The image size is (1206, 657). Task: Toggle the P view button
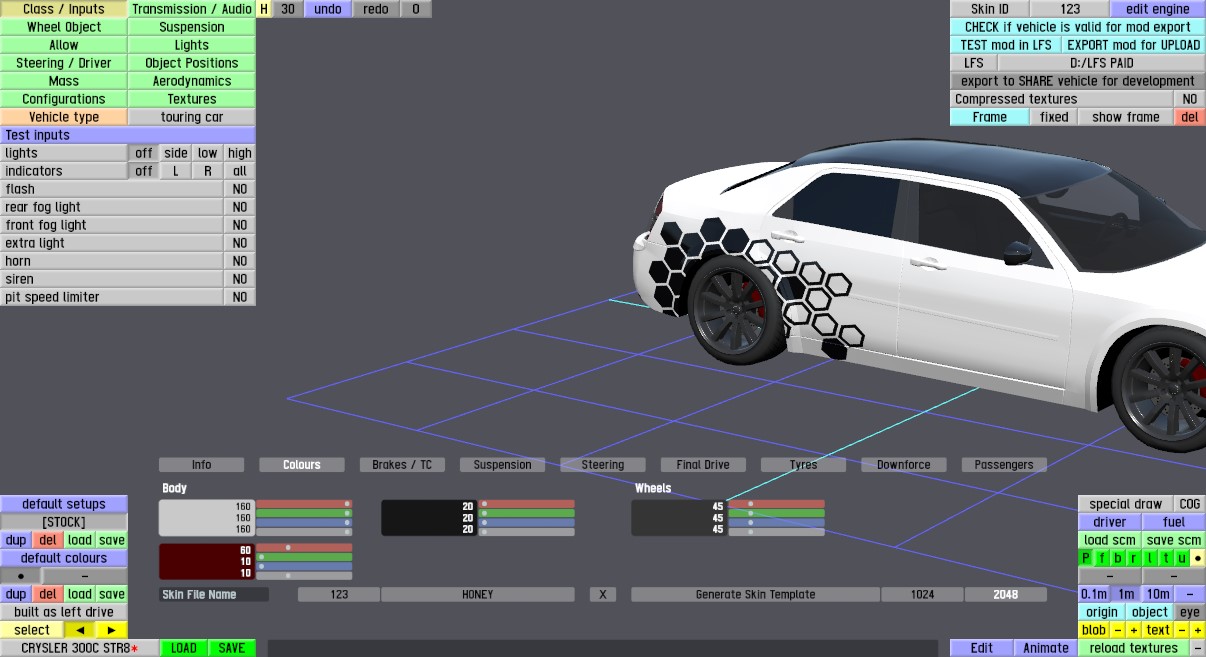pyautogui.click(x=1086, y=558)
